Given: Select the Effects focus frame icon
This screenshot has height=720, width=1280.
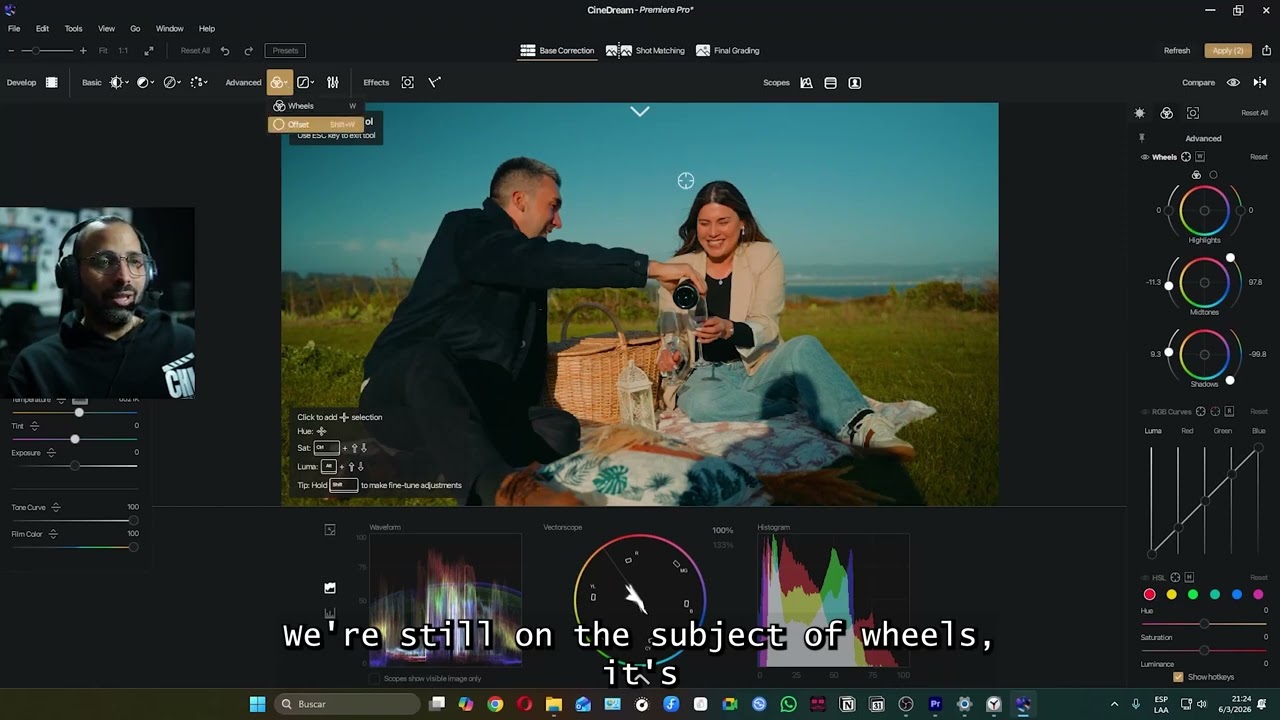Looking at the screenshot, I should [407, 82].
